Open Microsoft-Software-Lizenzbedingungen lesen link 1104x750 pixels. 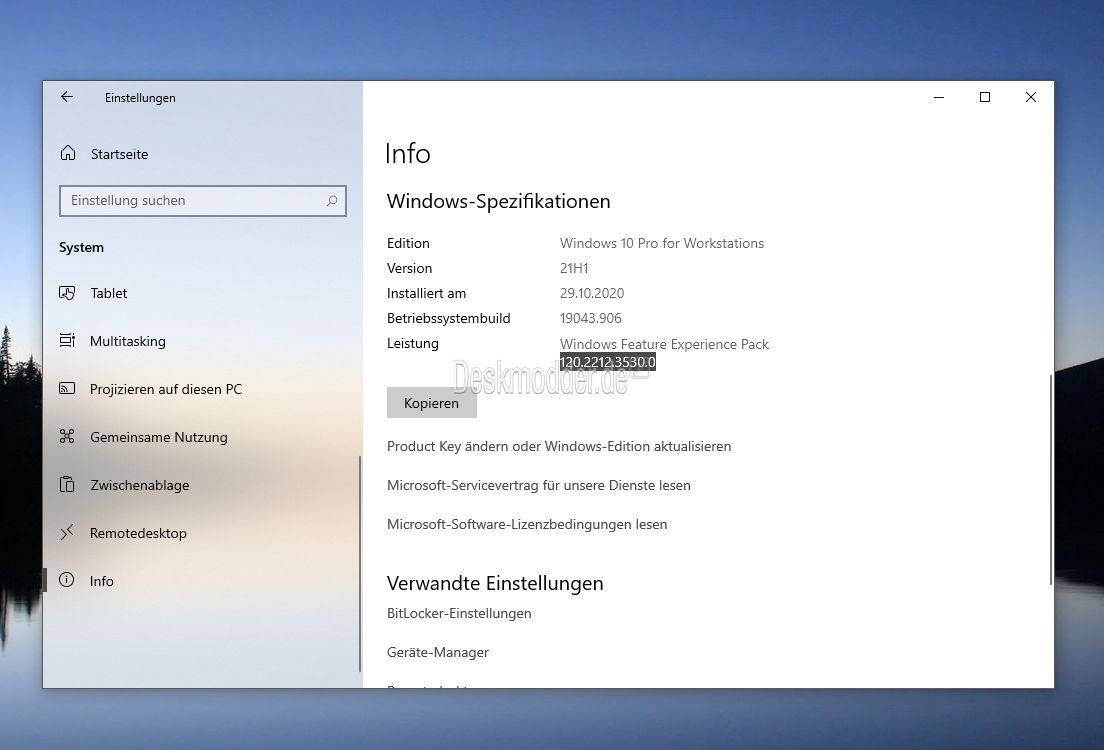tap(527, 525)
